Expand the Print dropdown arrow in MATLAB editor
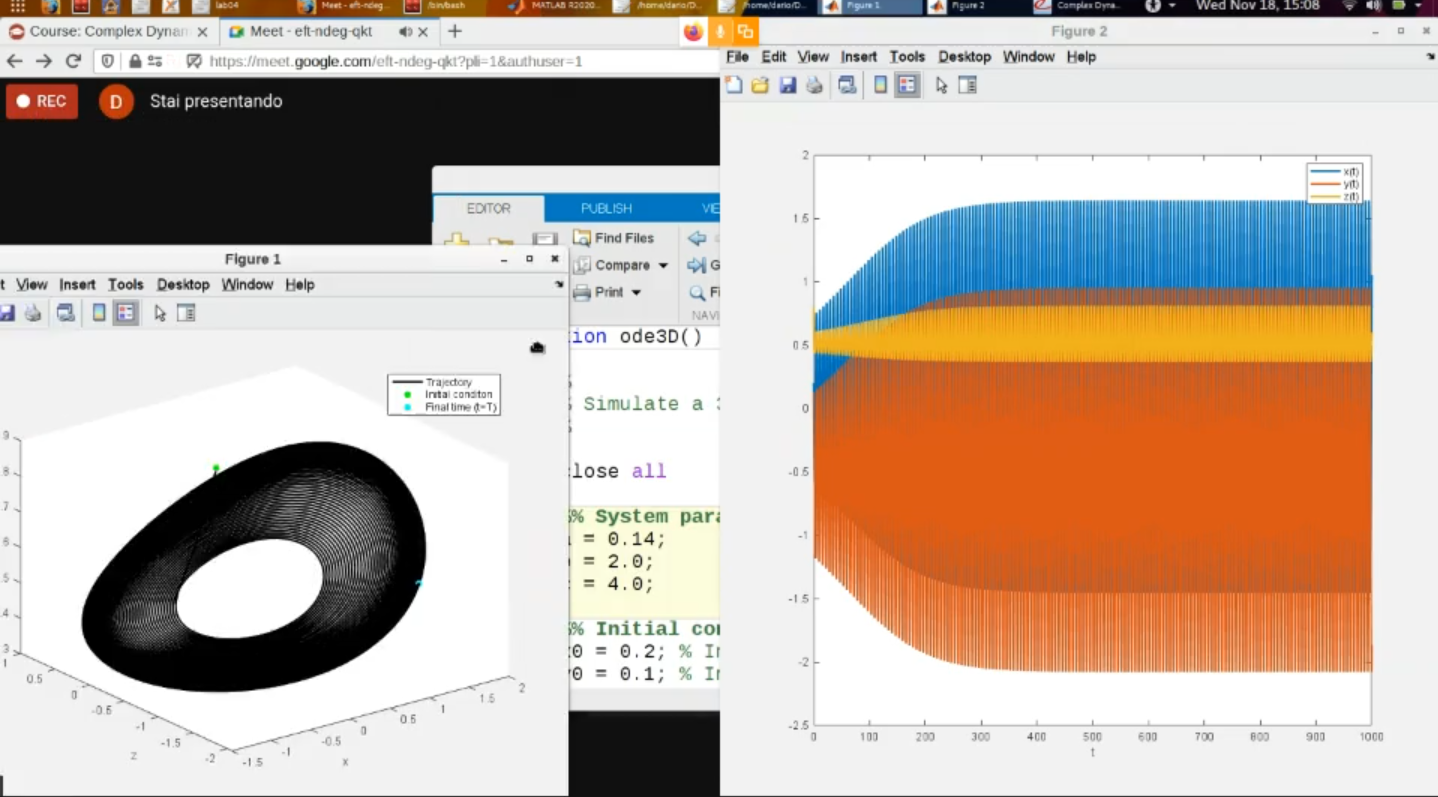 636,293
